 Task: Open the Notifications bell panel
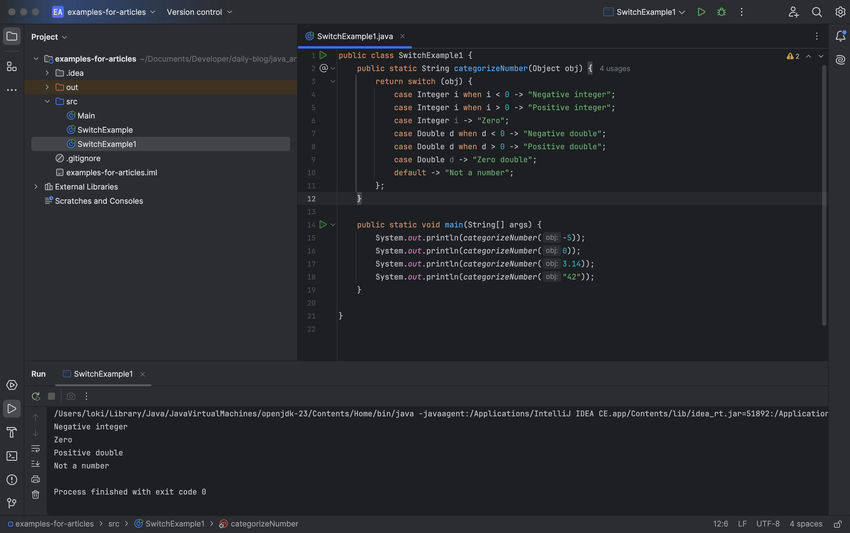click(x=840, y=36)
